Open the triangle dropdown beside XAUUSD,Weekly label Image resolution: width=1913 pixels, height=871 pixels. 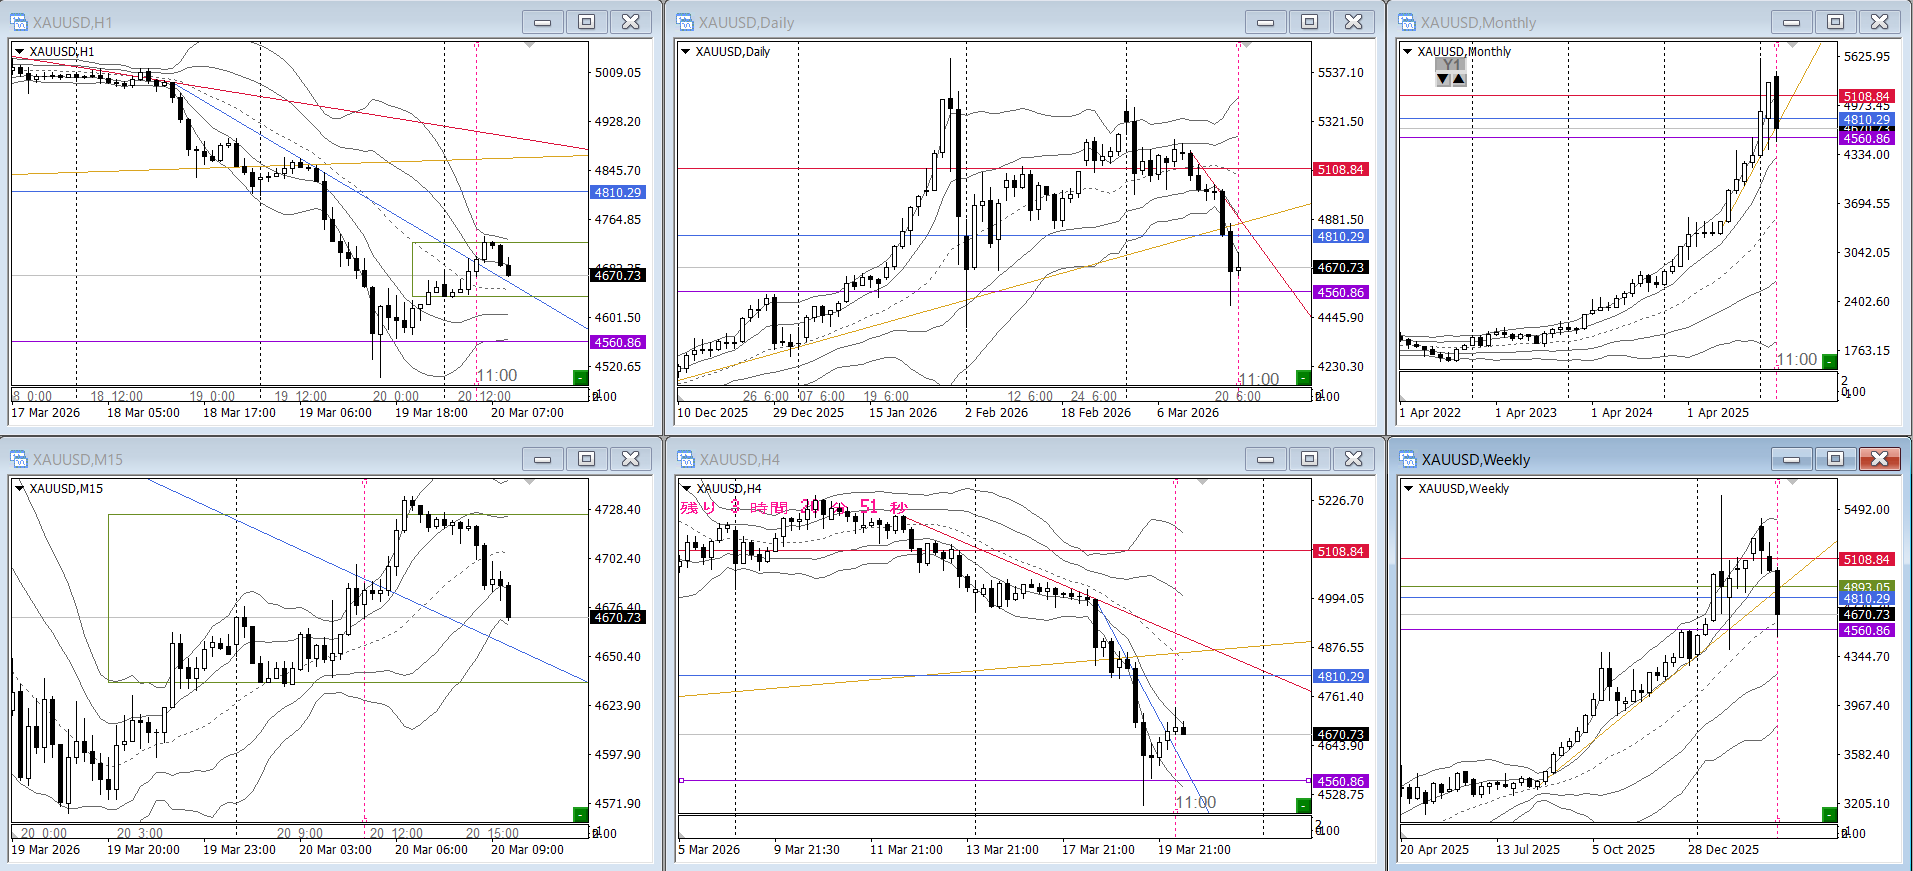tap(1408, 489)
